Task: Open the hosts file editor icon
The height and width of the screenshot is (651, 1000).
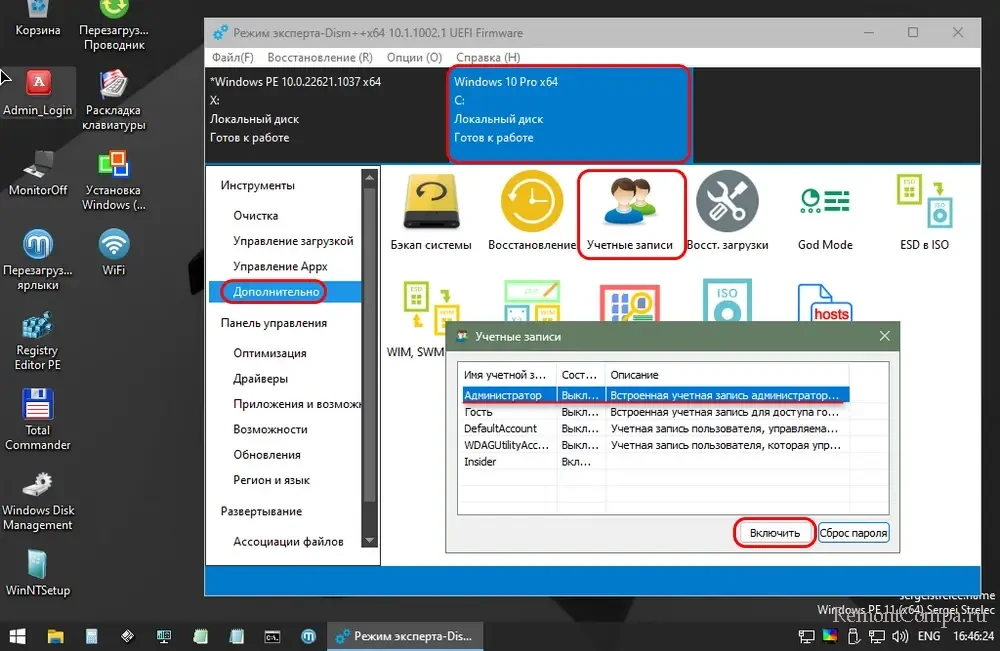Action: pos(824,303)
